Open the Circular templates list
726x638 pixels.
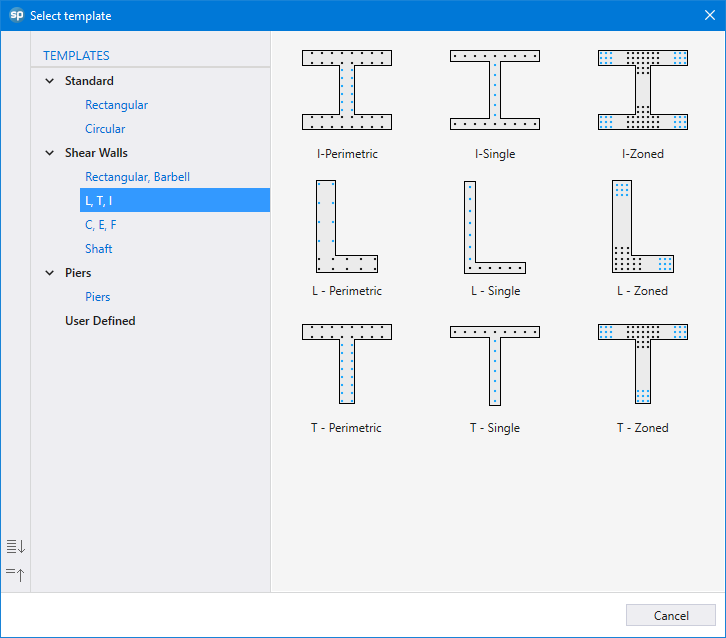point(105,129)
